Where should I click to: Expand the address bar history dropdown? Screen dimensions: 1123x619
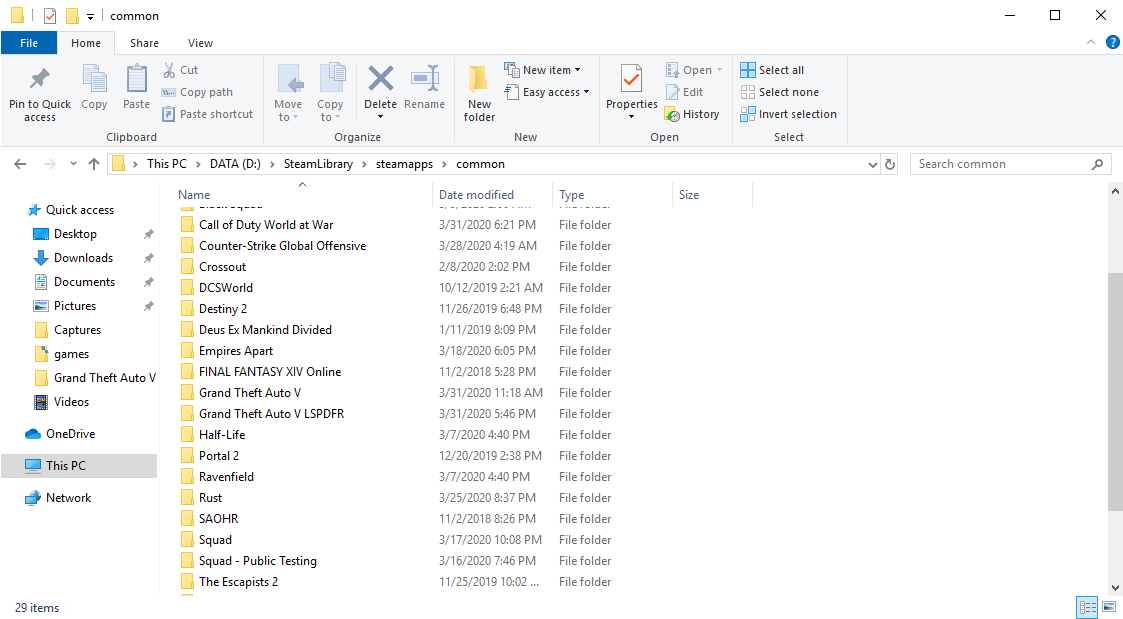(872, 164)
